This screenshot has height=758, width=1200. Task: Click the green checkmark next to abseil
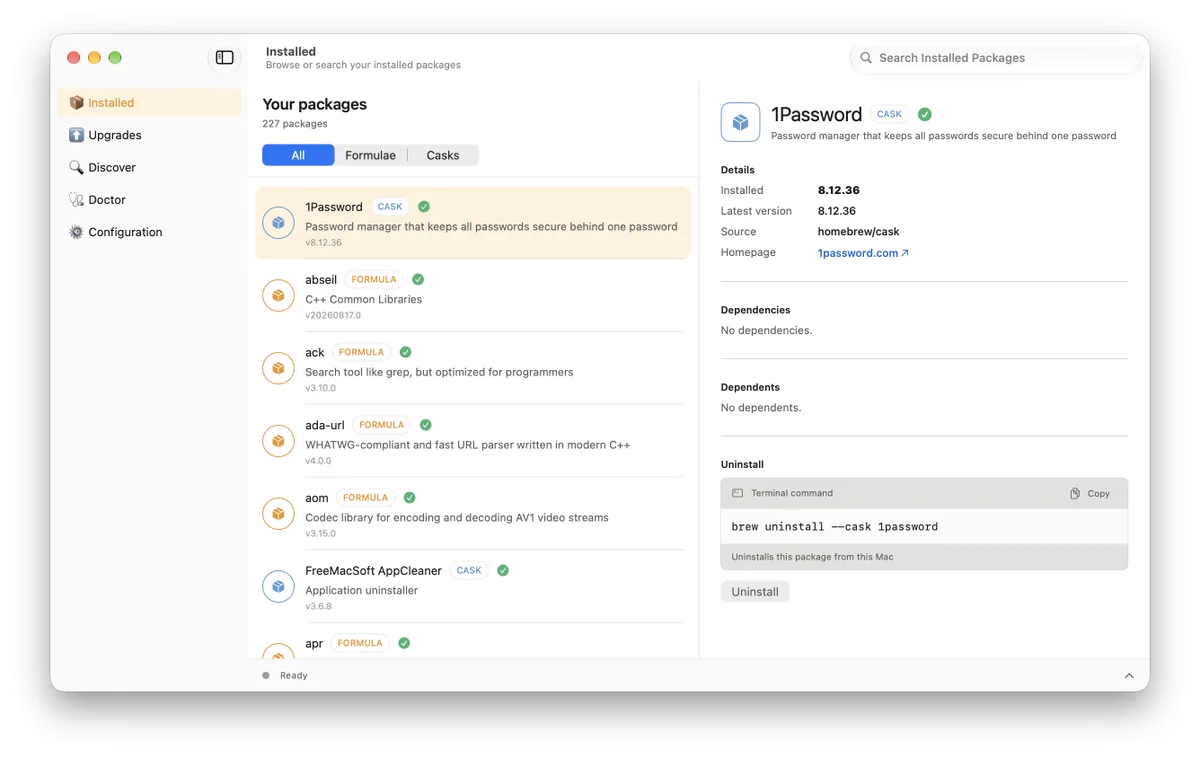point(418,280)
